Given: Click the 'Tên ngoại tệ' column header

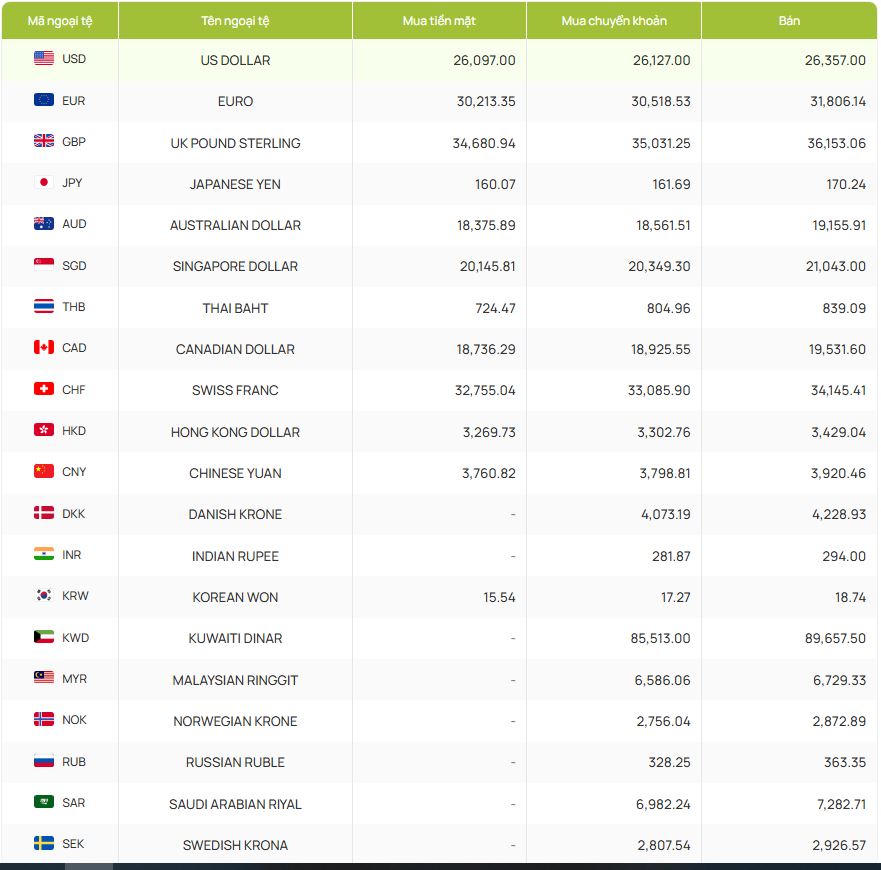Looking at the screenshot, I should point(235,21).
